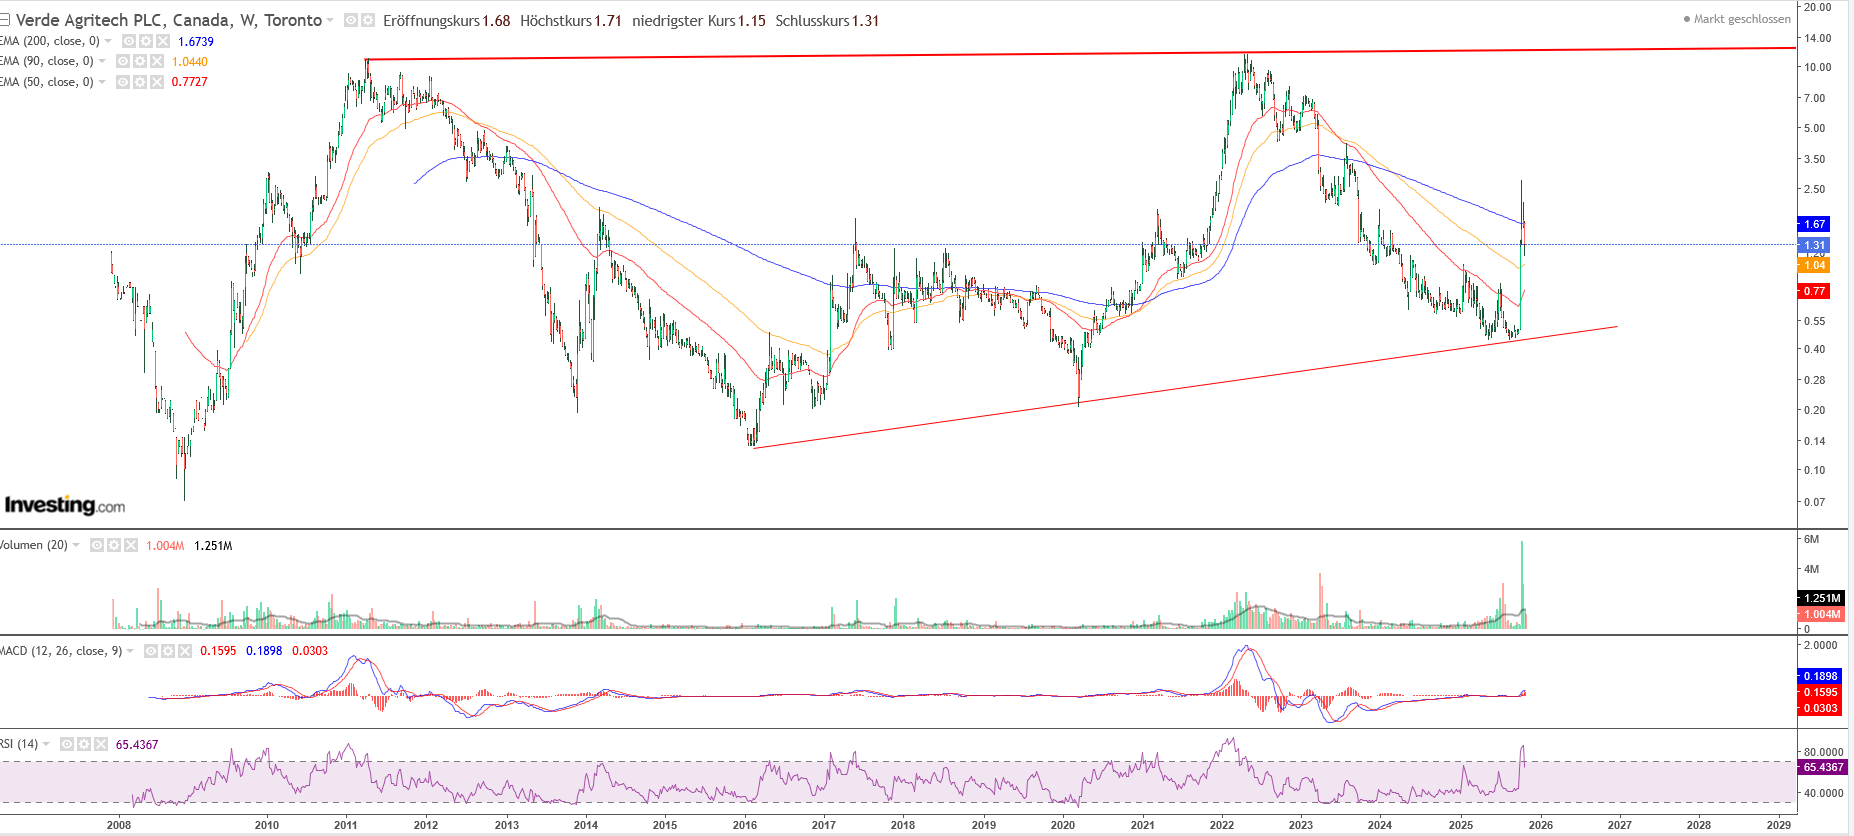Click the Investing.com logo link
Image resolution: width=1854 pixels, height=836 pixels.
point(65,505)
